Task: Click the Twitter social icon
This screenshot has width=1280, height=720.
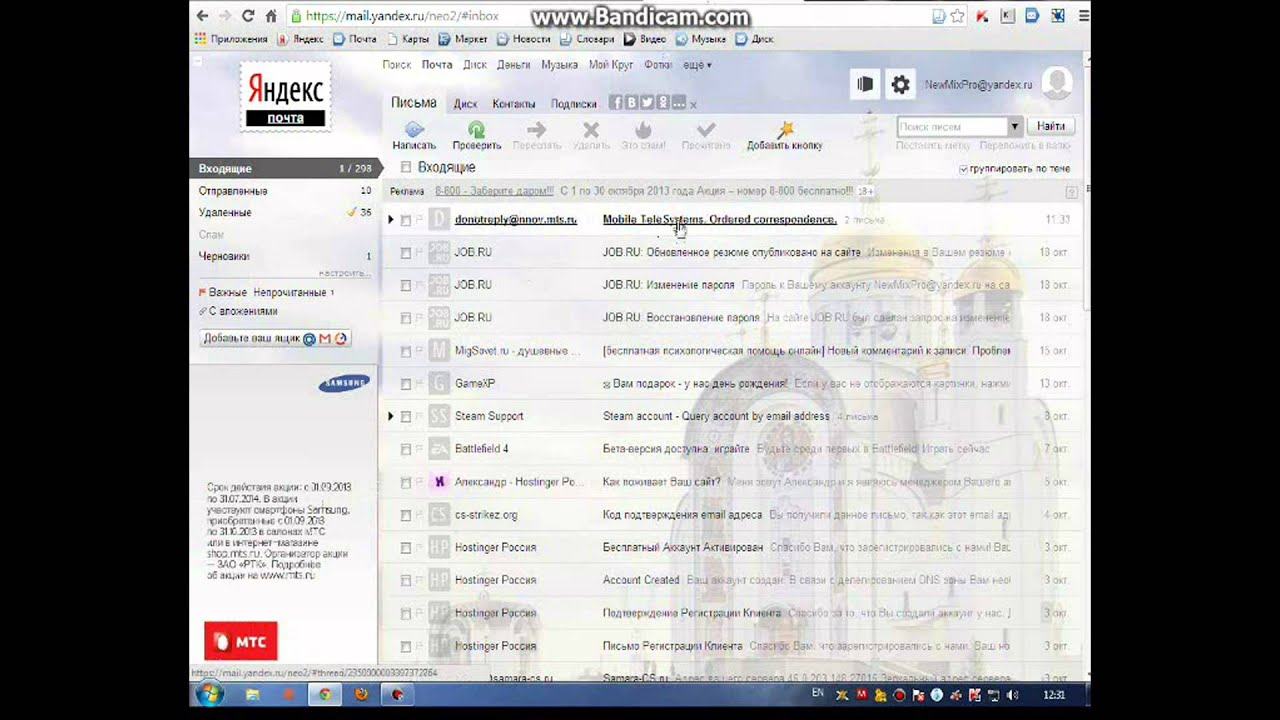Action: click(x=647, y=103)
